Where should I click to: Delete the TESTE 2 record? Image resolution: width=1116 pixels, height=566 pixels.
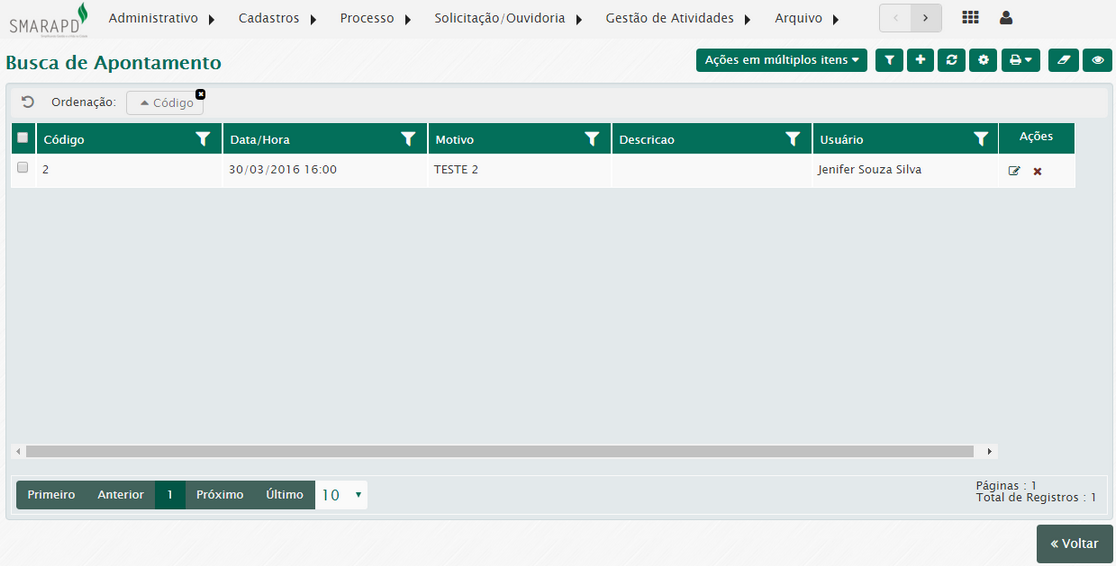[1037, 171]
